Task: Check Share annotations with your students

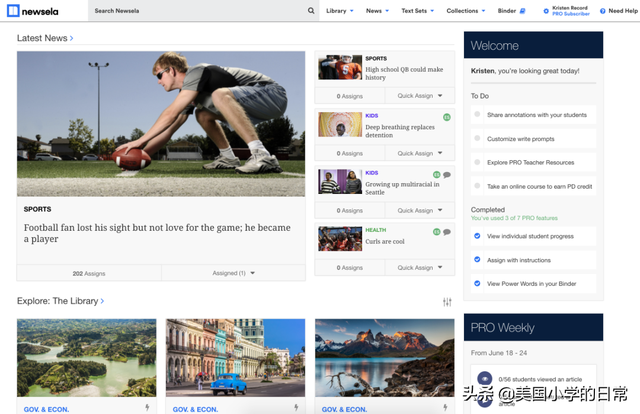Action: point(477,115)
